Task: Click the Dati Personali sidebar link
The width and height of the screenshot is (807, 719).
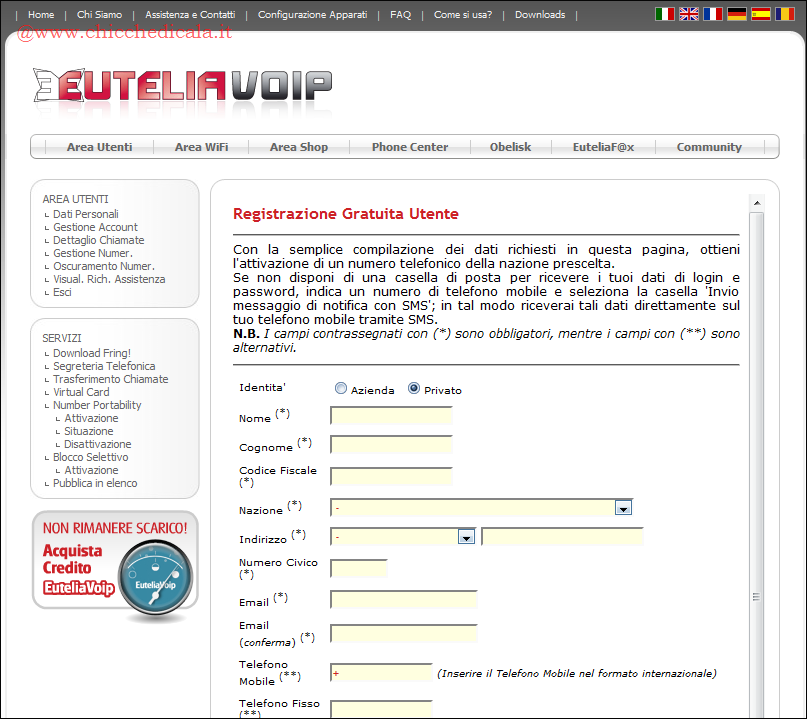Action: pos(85,214)
